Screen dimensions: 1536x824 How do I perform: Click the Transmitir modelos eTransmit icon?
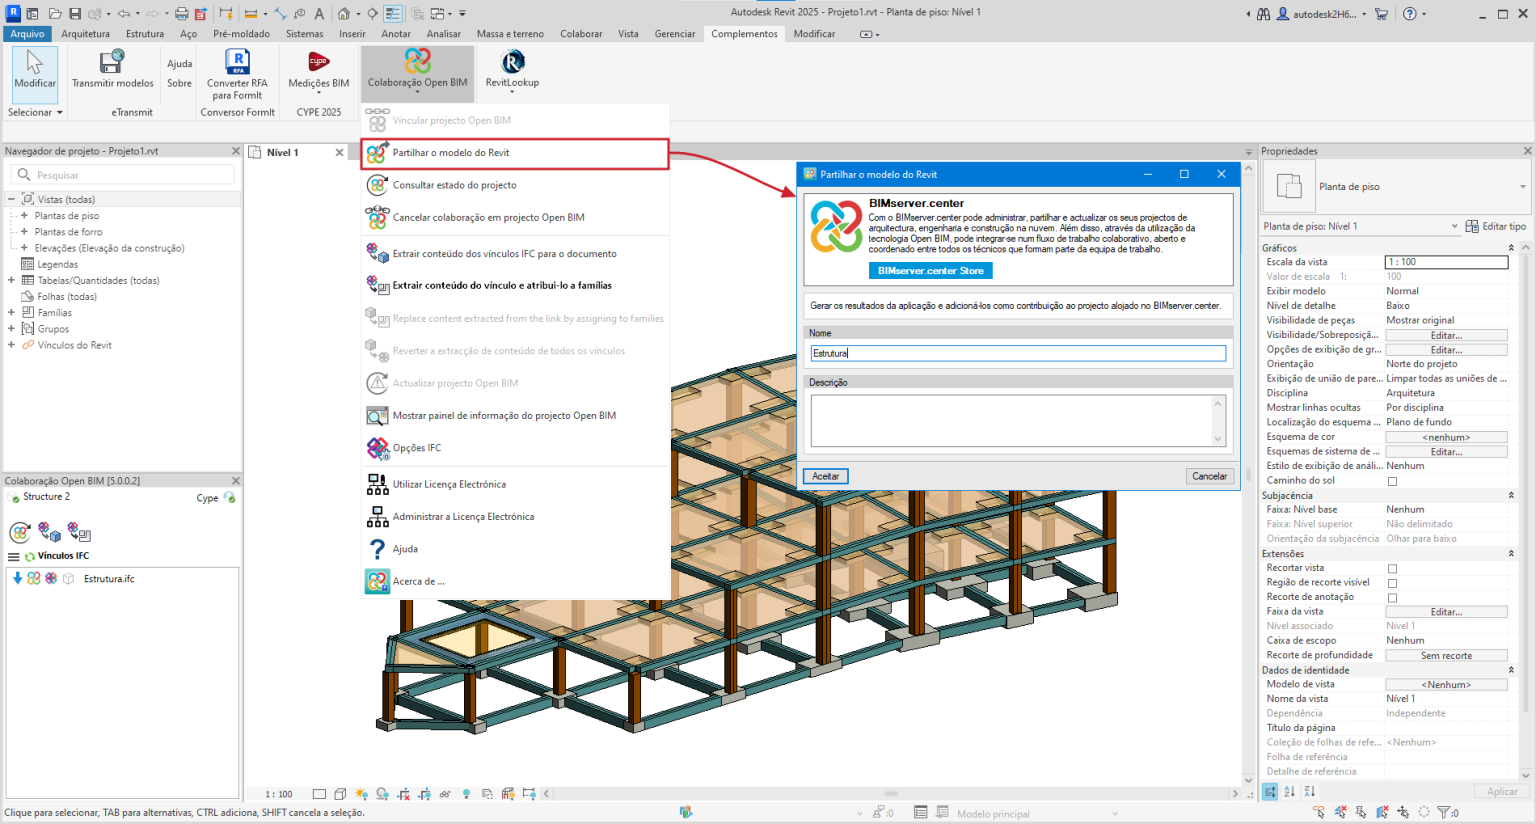112,63
